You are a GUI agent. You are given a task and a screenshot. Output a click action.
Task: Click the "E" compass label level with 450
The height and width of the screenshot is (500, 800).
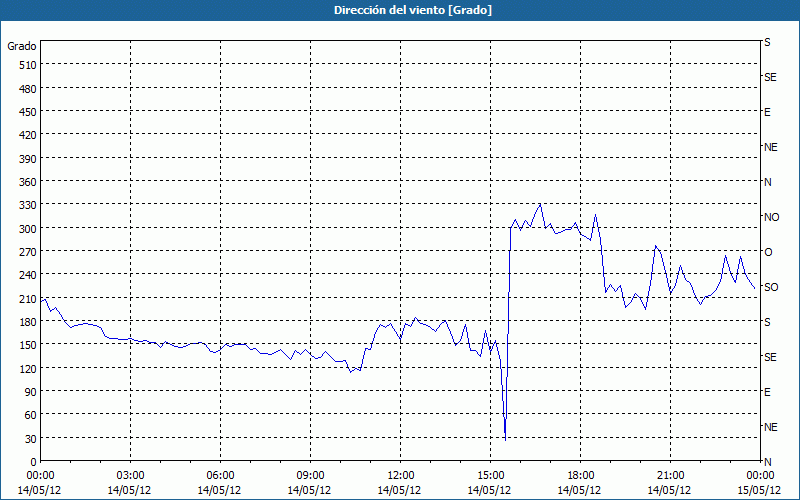click(x=767, y=112)
